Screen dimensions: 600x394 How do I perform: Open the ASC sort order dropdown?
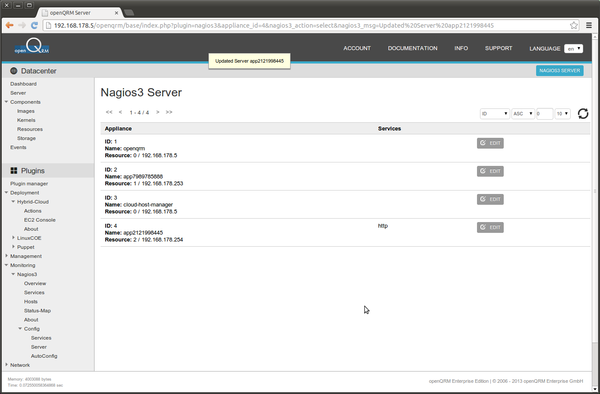click(x=523, y=114)
